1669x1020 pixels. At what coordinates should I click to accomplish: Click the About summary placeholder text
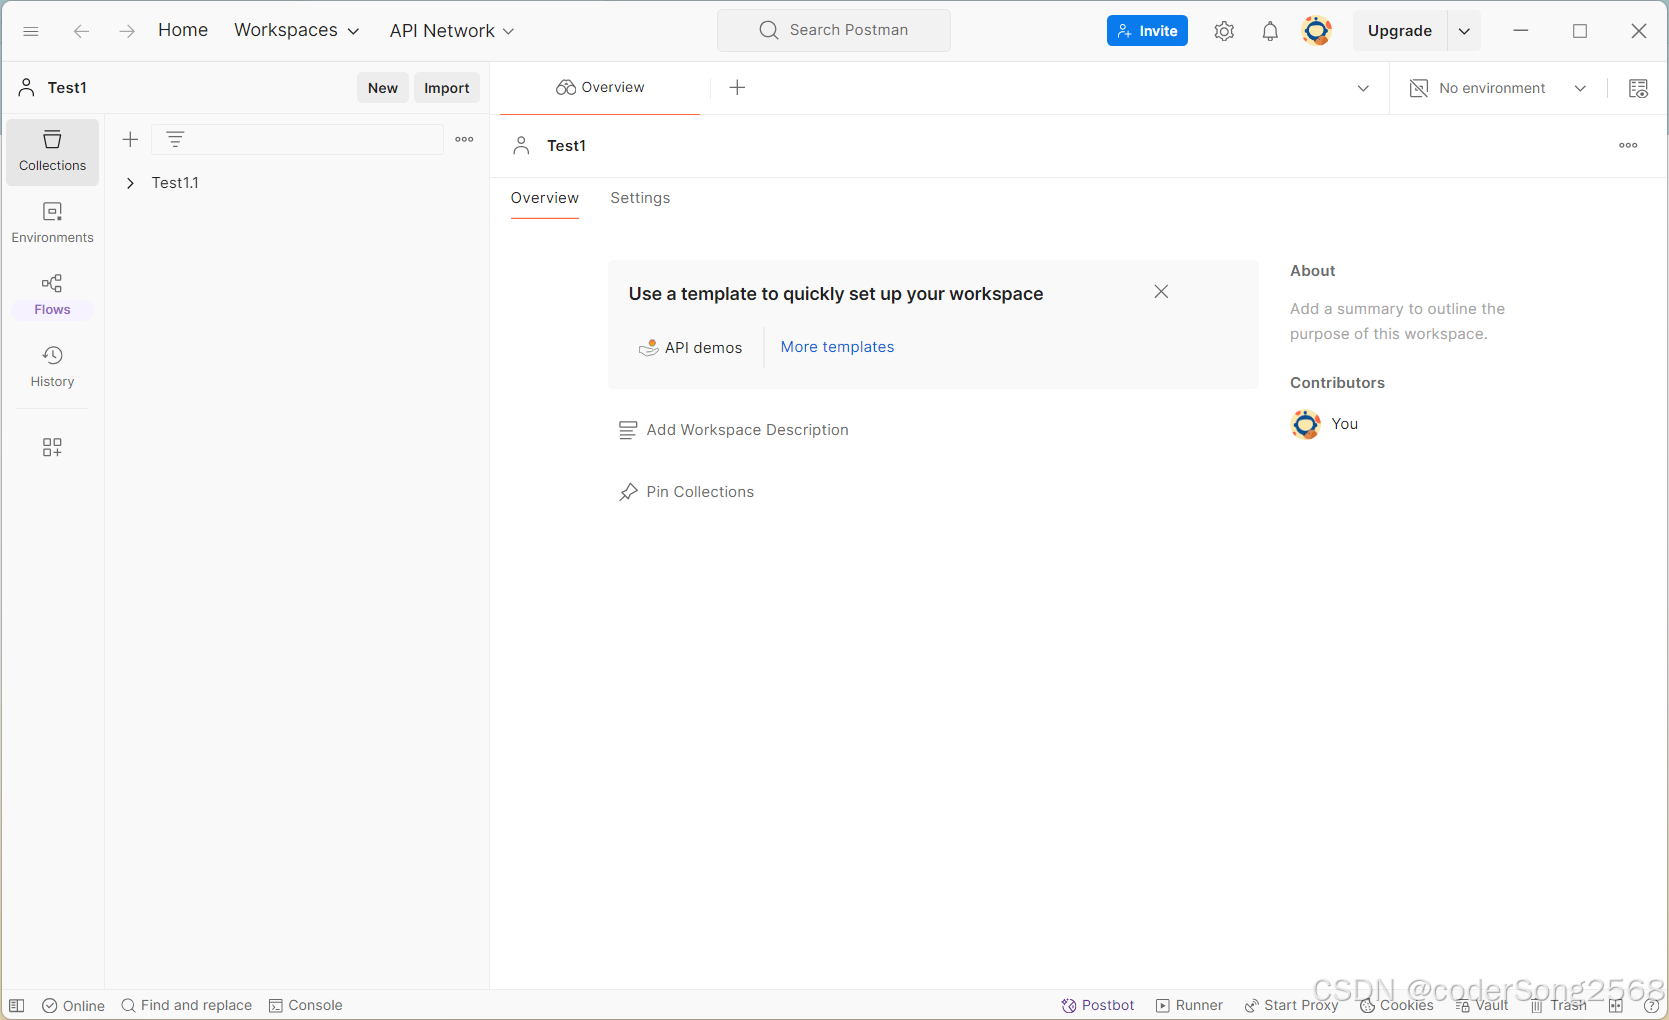pos(1397,321)
